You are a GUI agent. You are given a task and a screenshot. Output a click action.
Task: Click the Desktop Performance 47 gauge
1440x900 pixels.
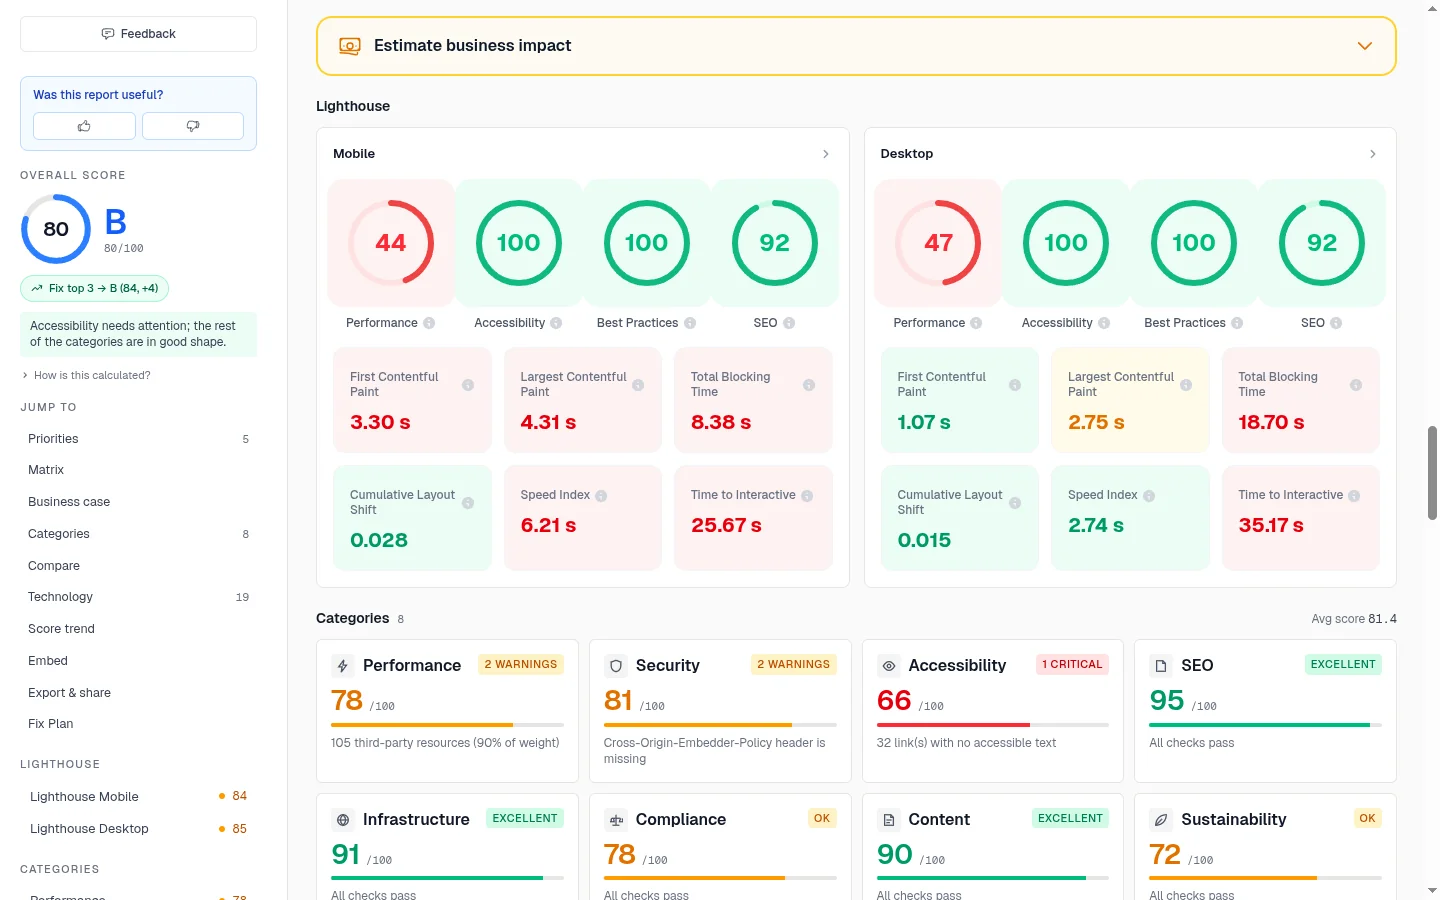[938, 243]
